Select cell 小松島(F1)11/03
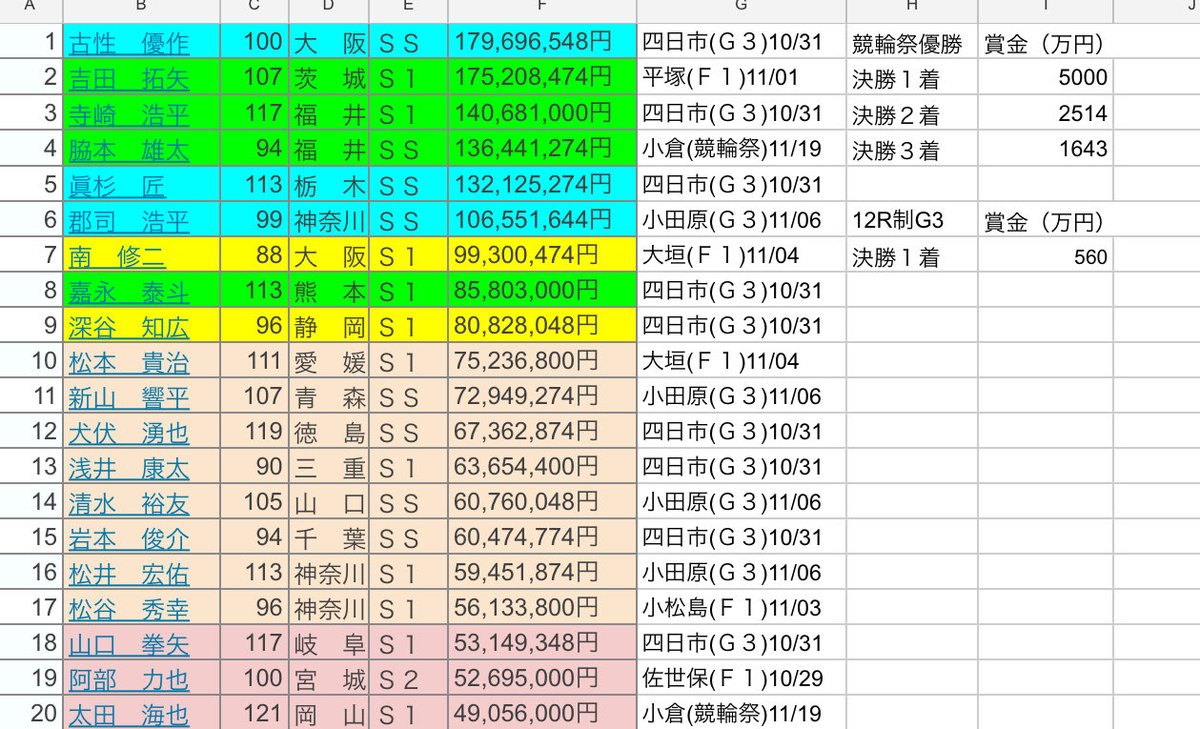1200x729 pixels. tap(742, 609)
